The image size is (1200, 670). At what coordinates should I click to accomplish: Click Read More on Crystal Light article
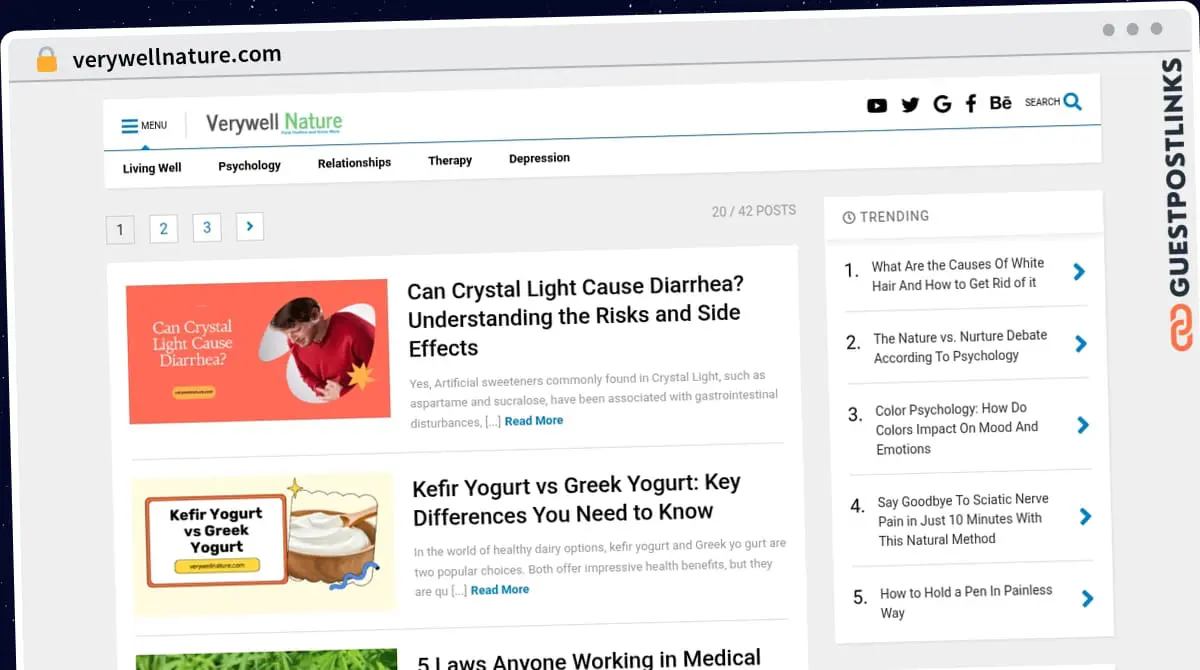point(533,421)
